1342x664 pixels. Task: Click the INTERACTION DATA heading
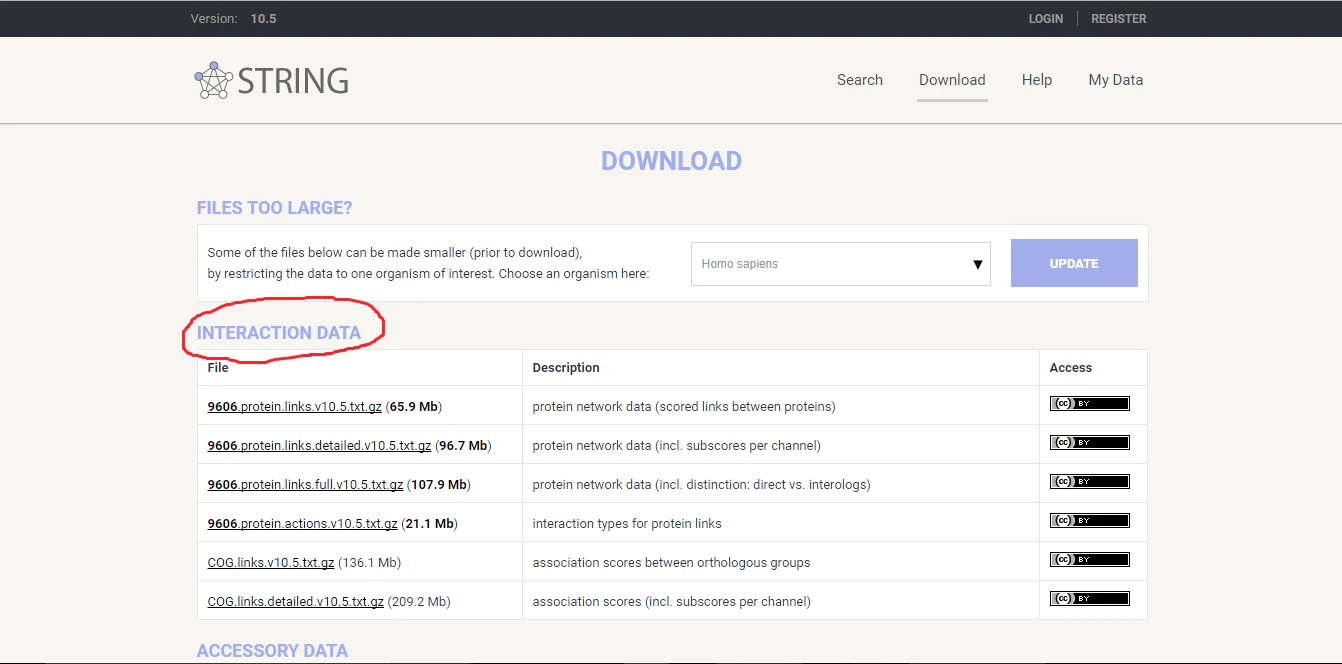point(279,333)
